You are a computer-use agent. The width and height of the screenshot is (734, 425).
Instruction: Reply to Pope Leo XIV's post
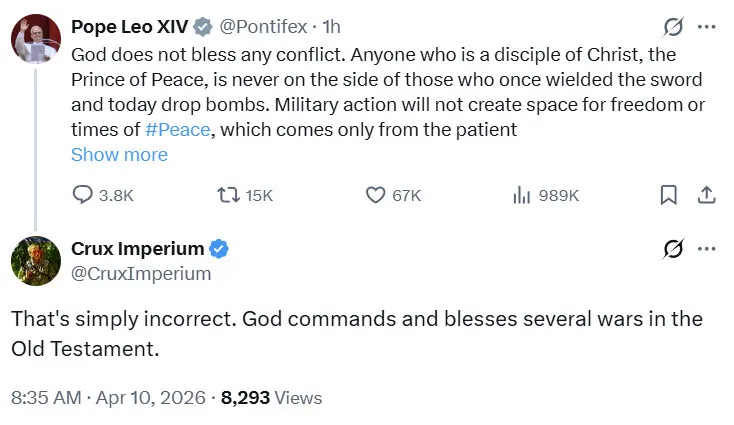point(84,195)
